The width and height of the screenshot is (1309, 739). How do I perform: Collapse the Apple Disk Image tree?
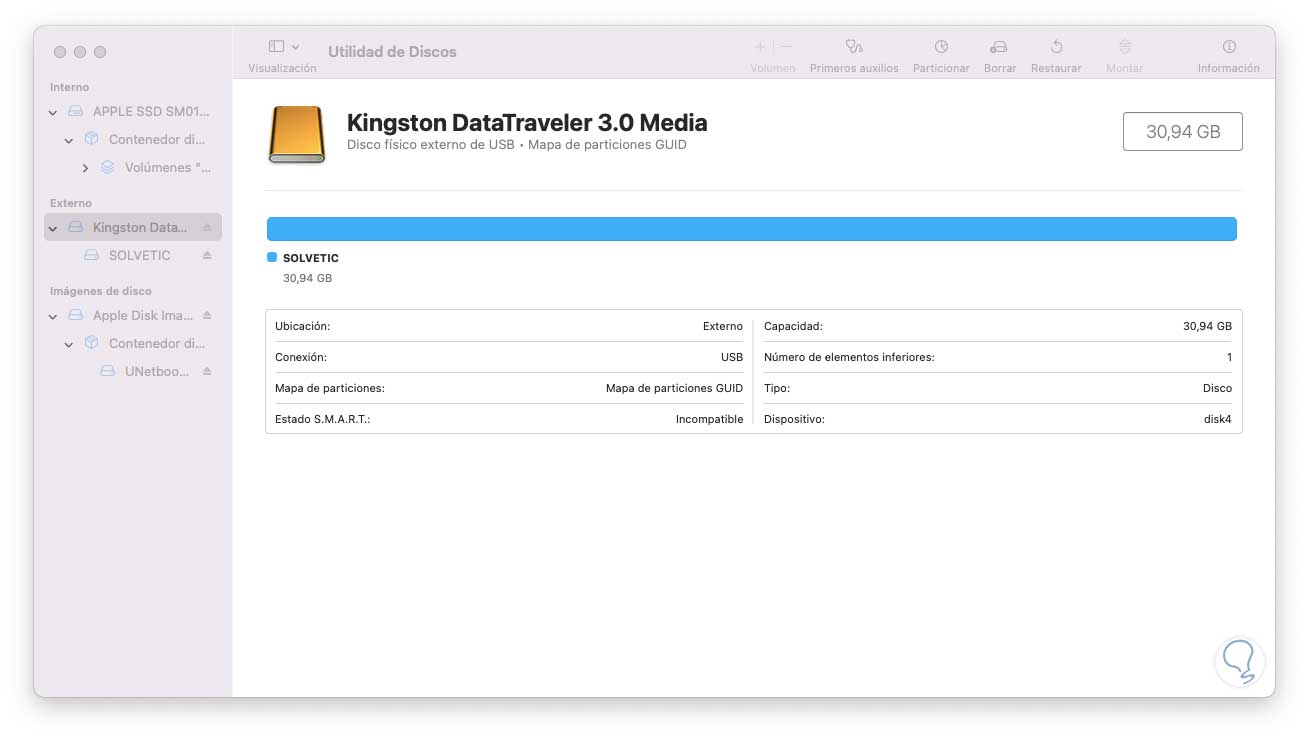click(x=53, y=316)
